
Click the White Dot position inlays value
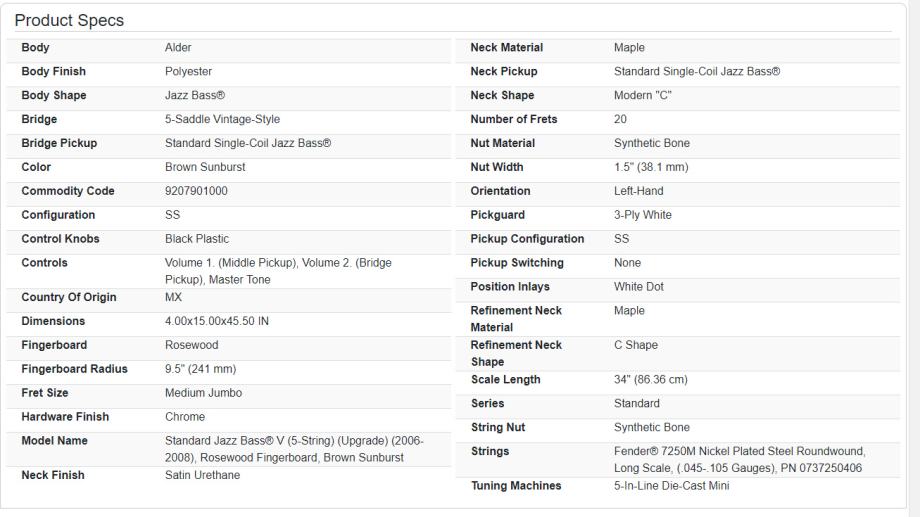coord(639,288)
